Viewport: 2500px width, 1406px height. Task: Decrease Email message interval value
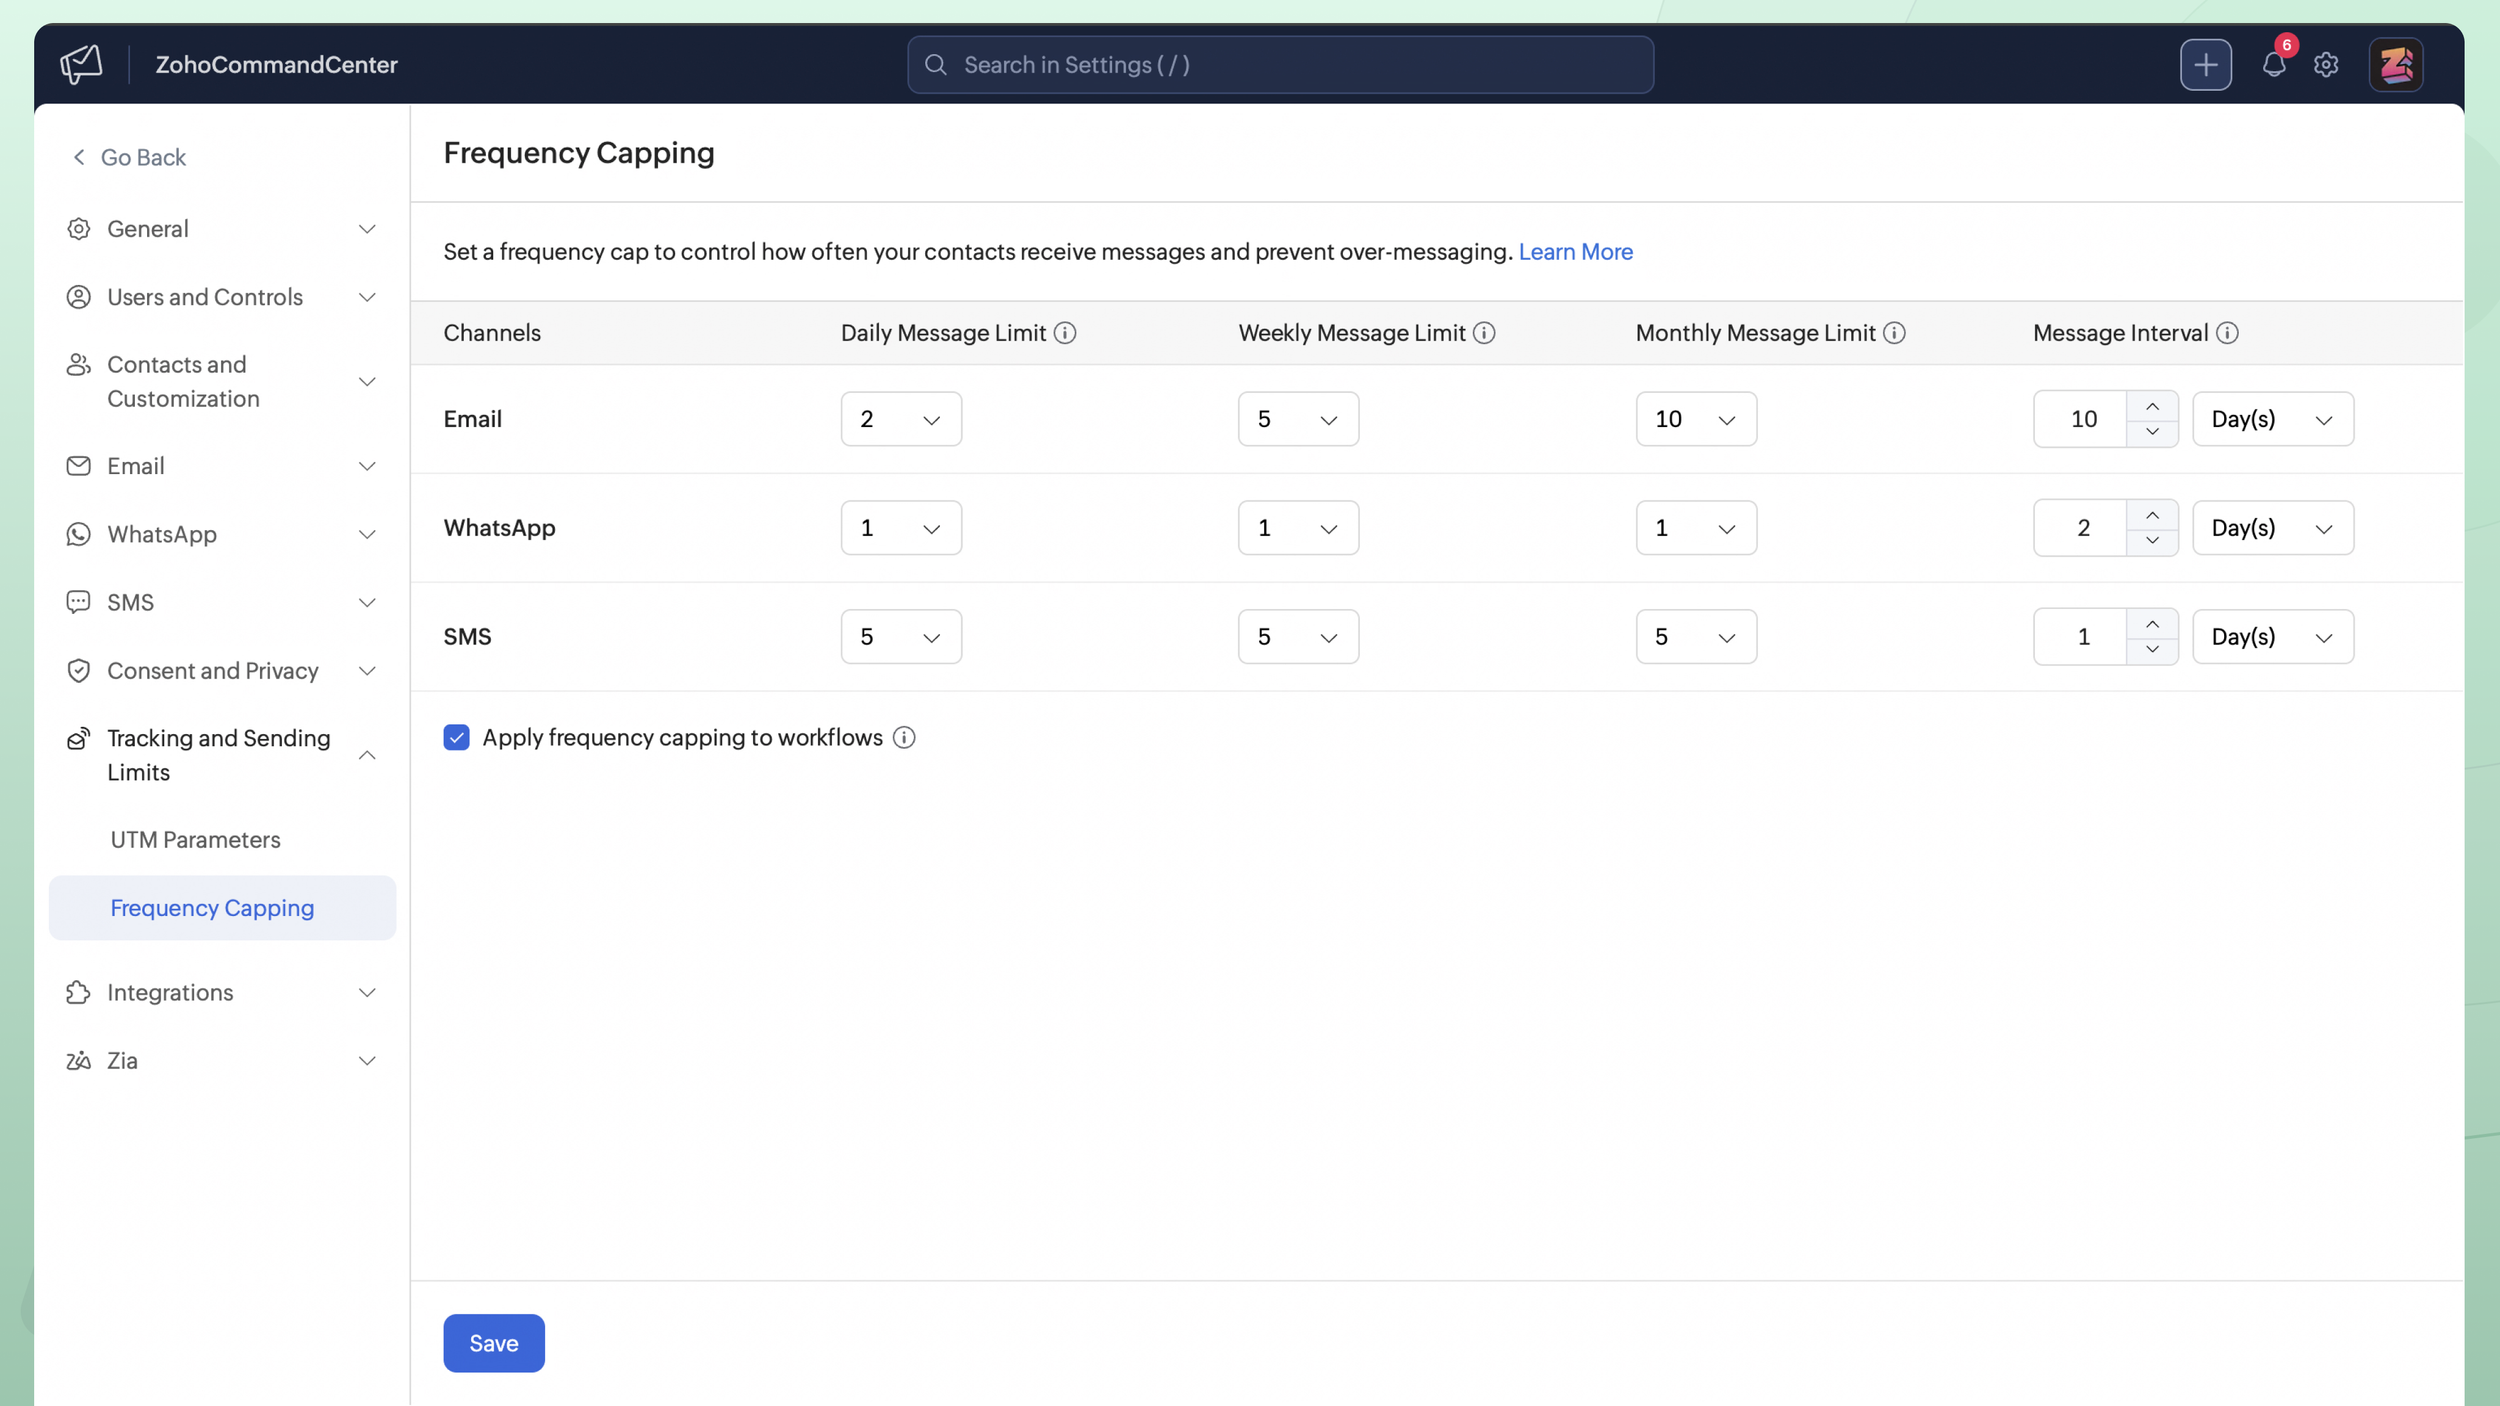coord(2152,432)
